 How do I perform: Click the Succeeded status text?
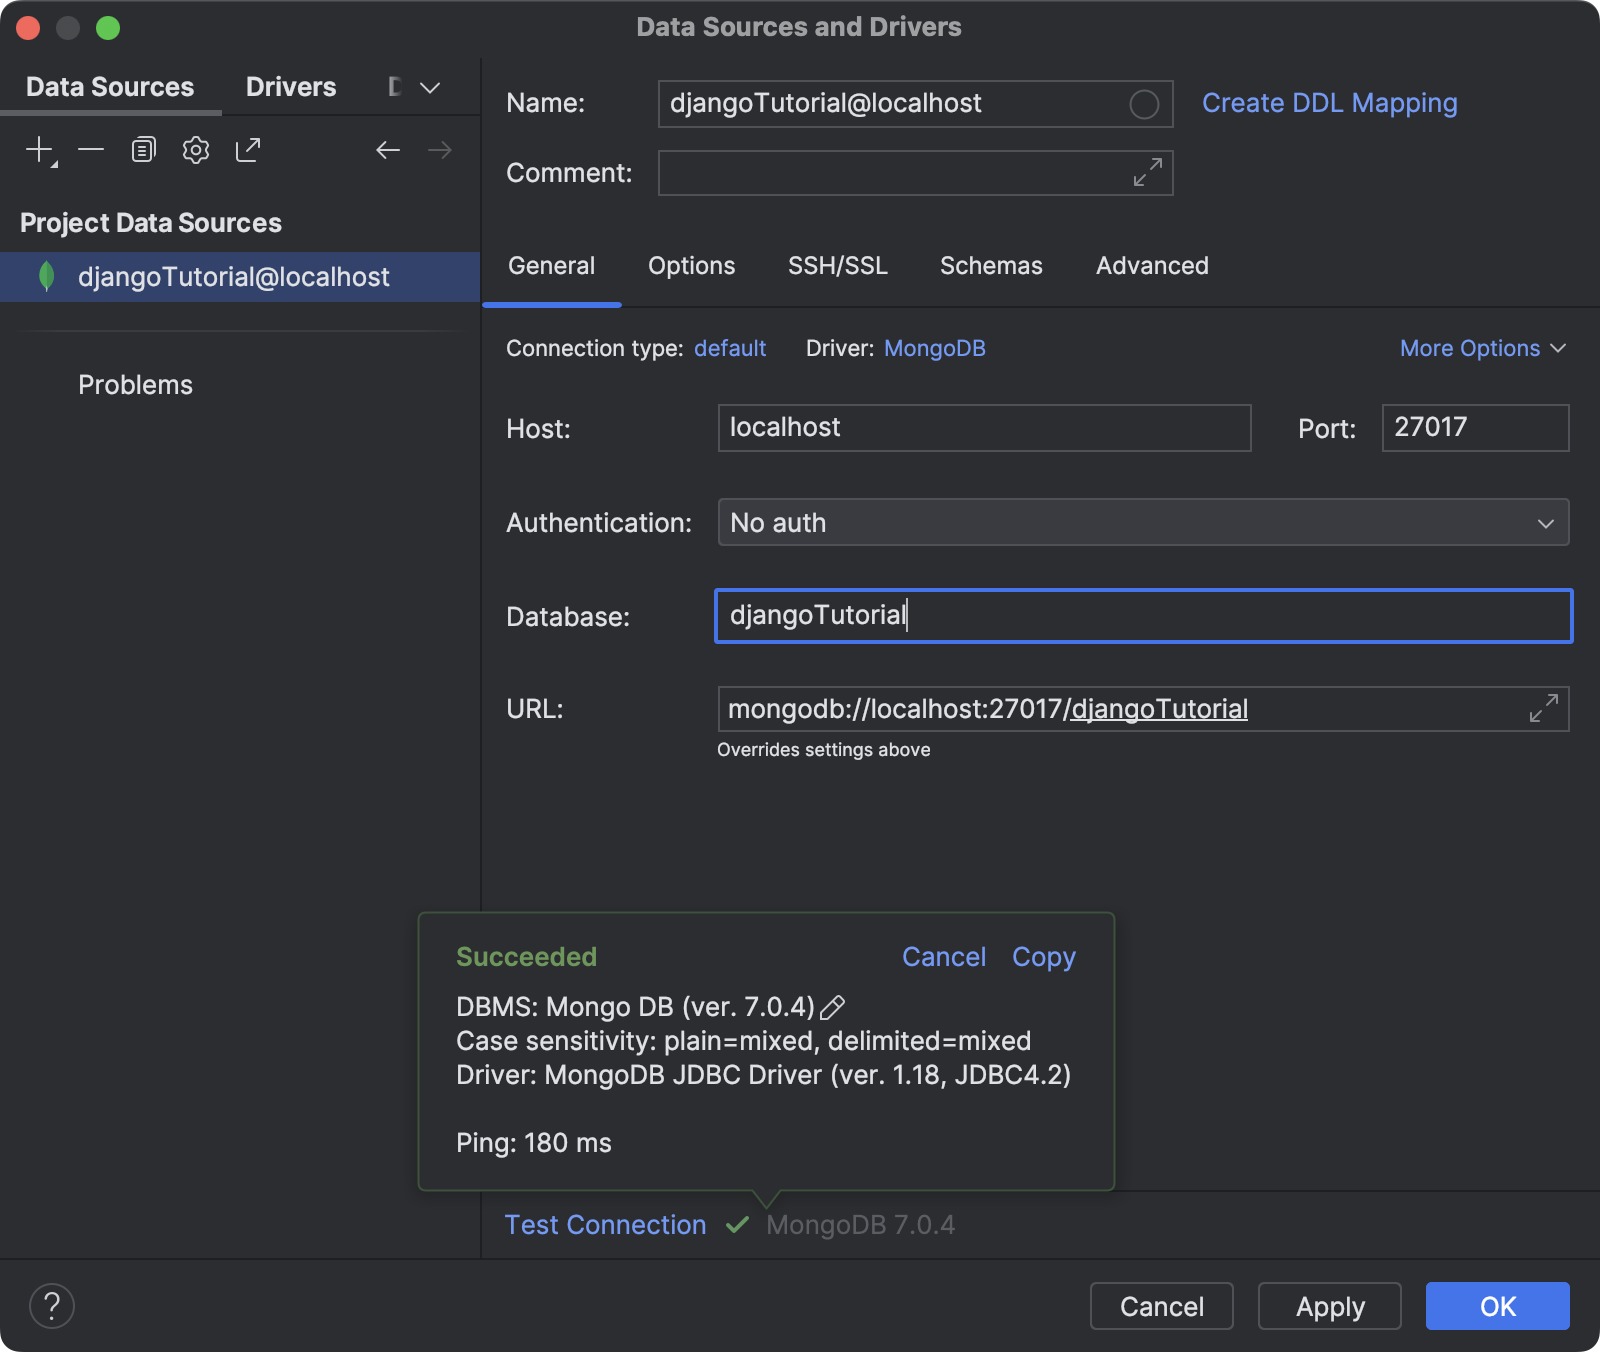point(526,957)
